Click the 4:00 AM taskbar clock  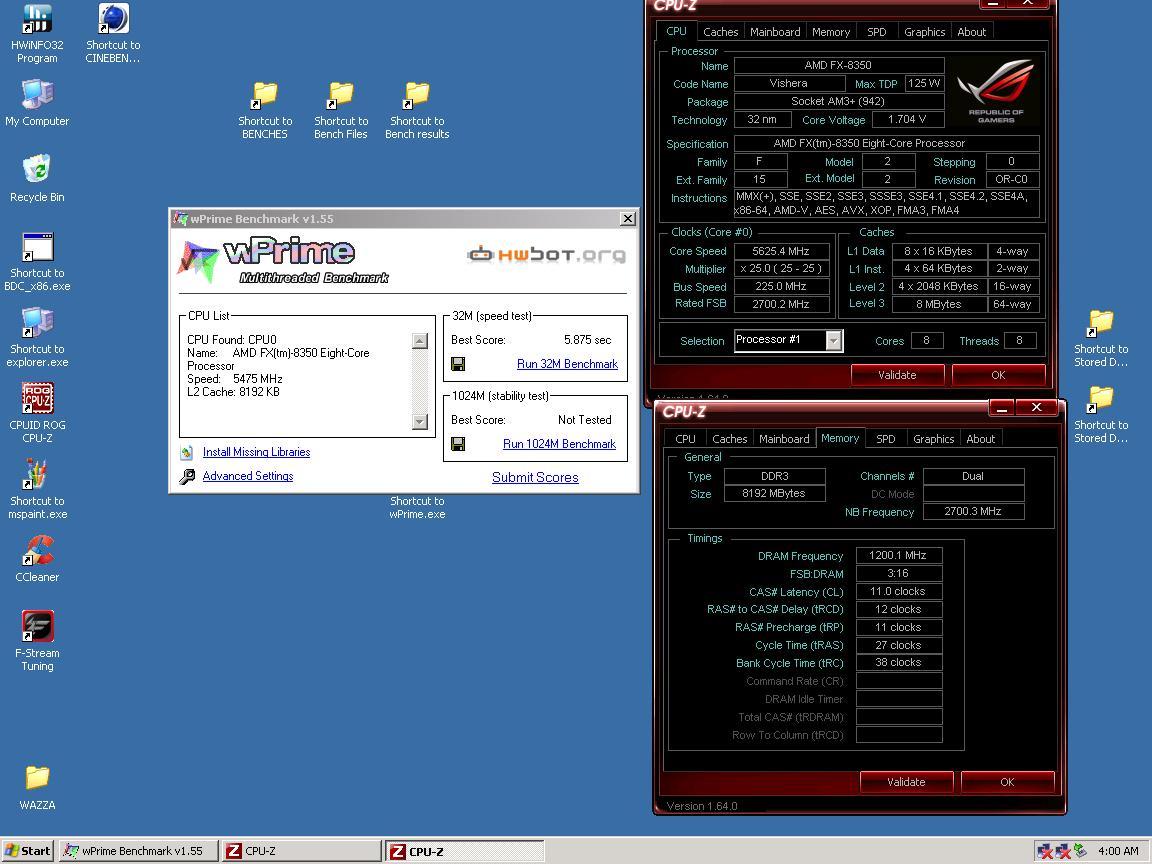(1117, 851)
